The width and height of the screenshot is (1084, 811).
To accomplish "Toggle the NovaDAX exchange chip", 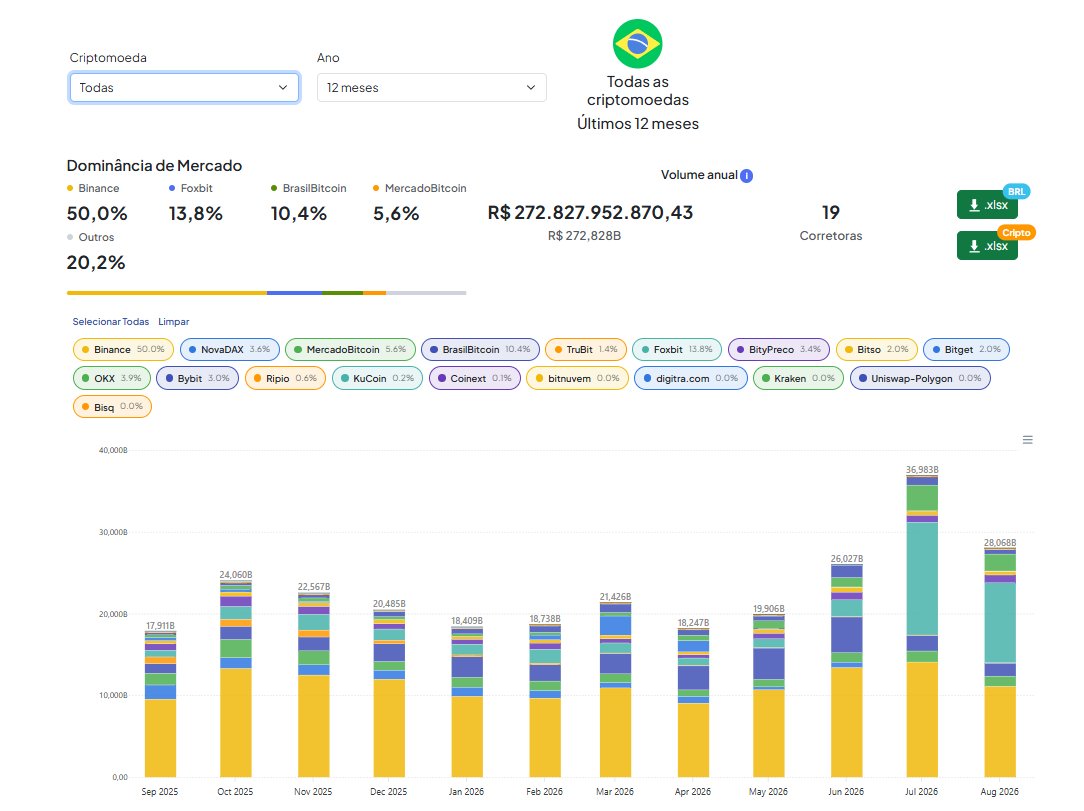I will coord(230,349).
